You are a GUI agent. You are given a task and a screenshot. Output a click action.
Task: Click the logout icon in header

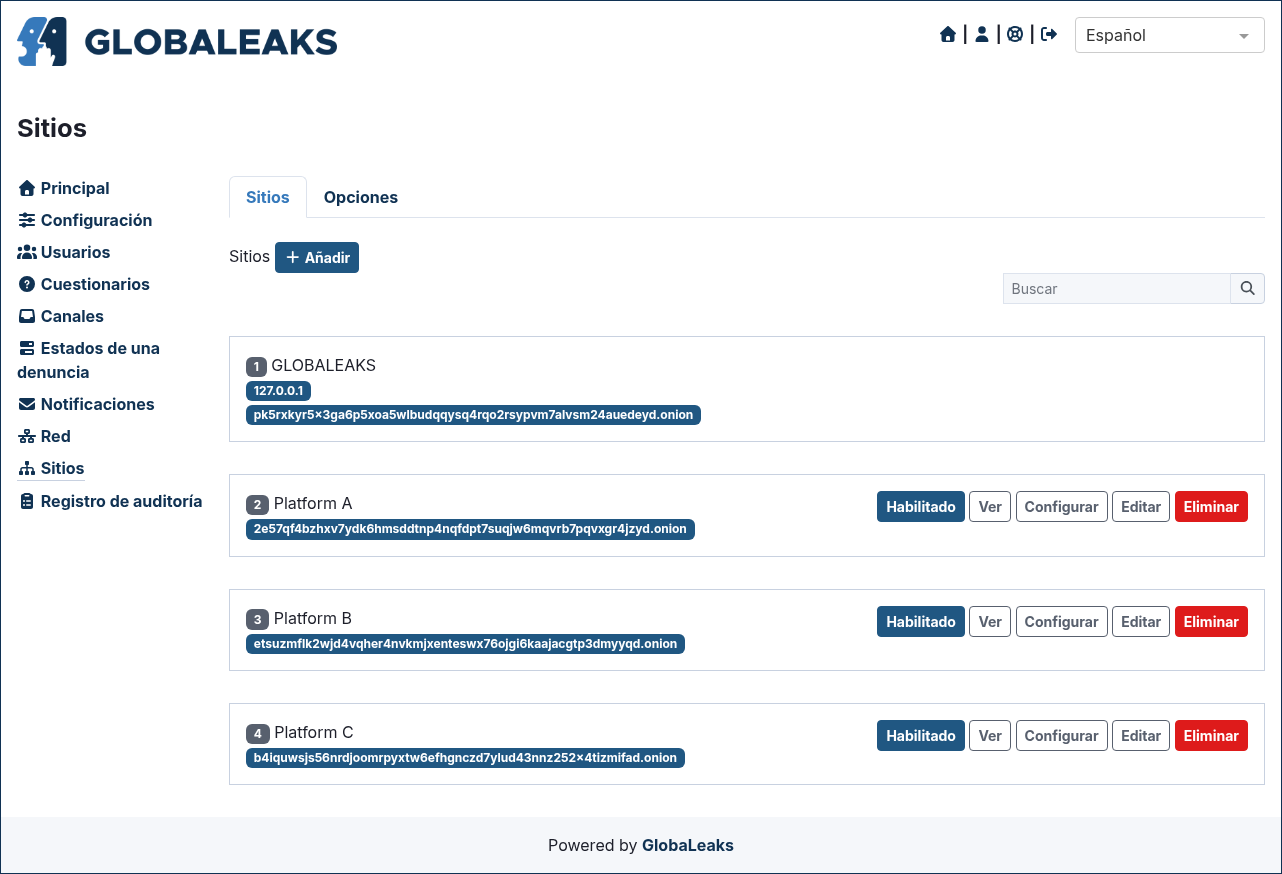[1049, 35]
